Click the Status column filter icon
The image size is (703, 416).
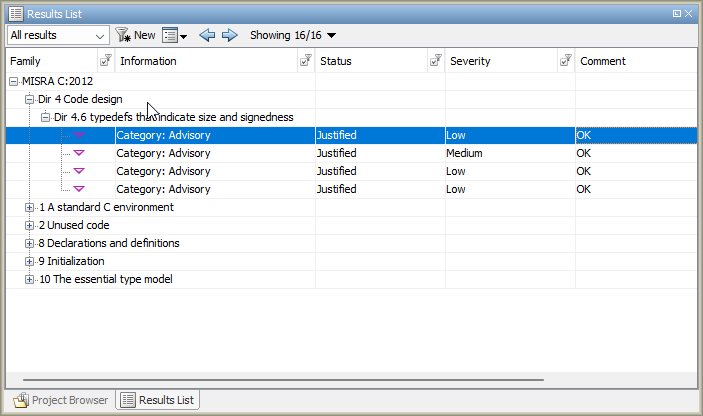(x=436, y=61)
